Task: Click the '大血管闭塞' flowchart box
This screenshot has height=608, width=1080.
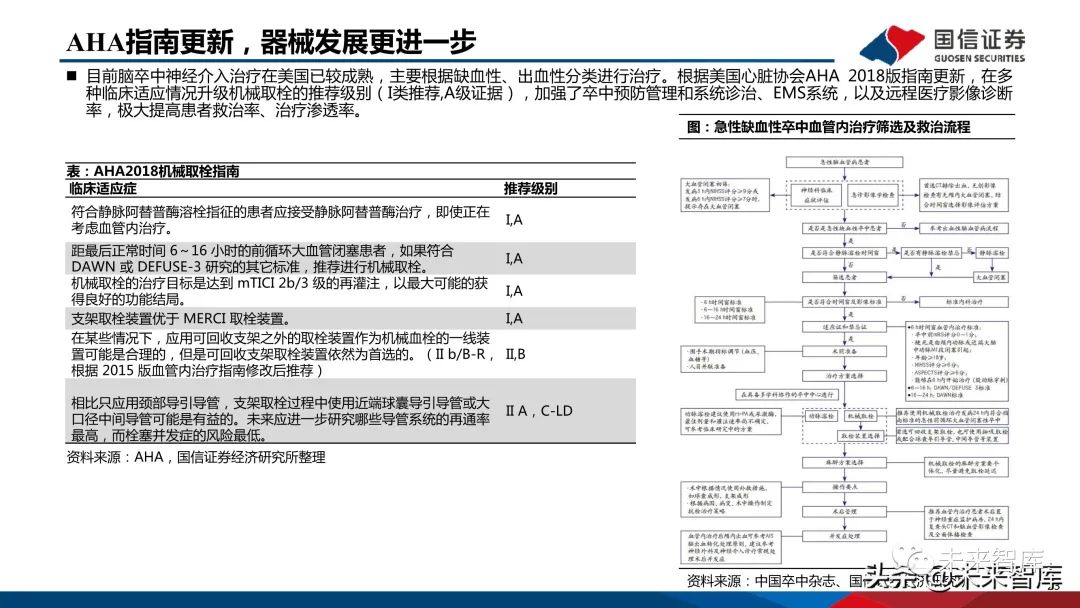Action: [x=991, y=277]
